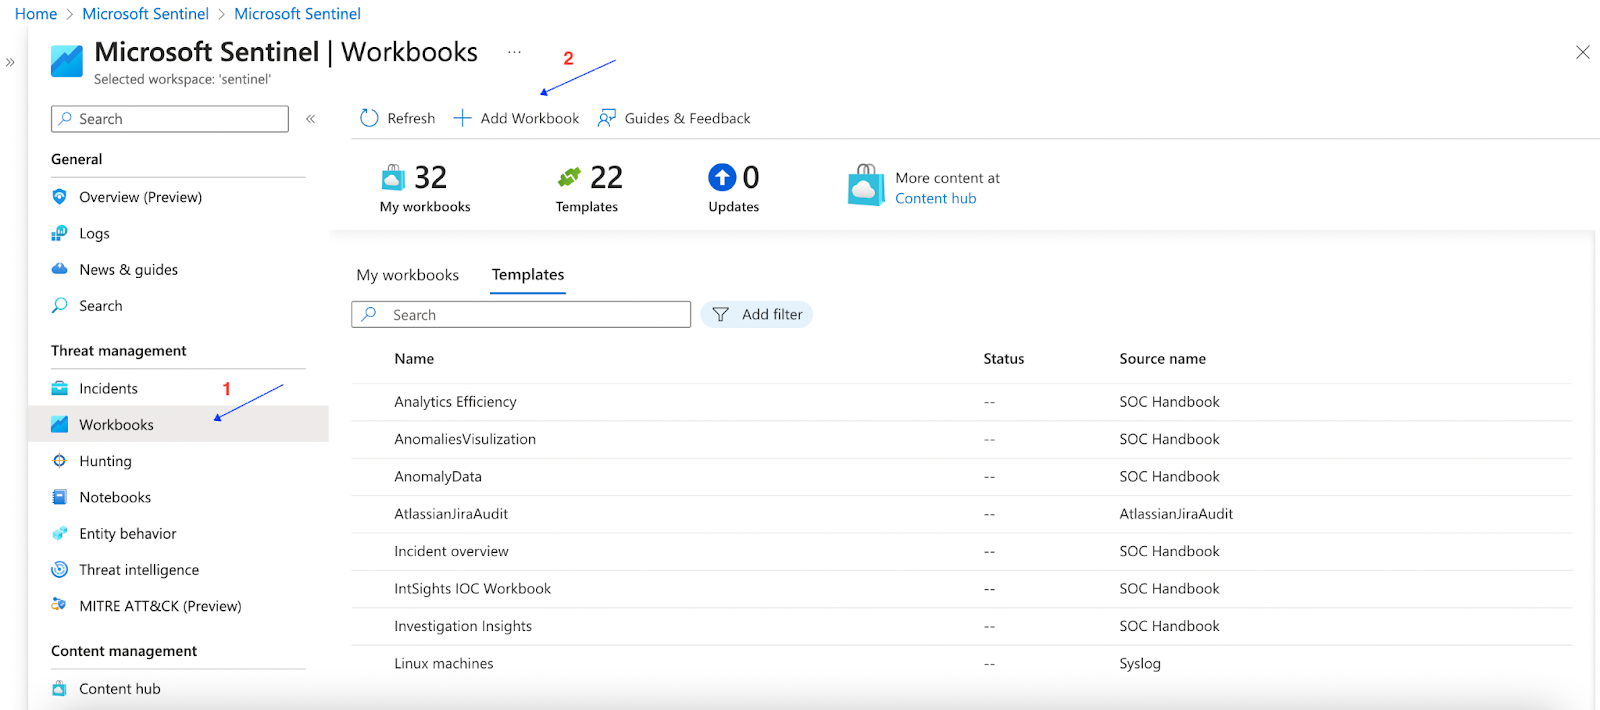Screen dimensions: 1600x710
Task: Click the Search magnifier icon under General
Action: click(x=59, y=305)
